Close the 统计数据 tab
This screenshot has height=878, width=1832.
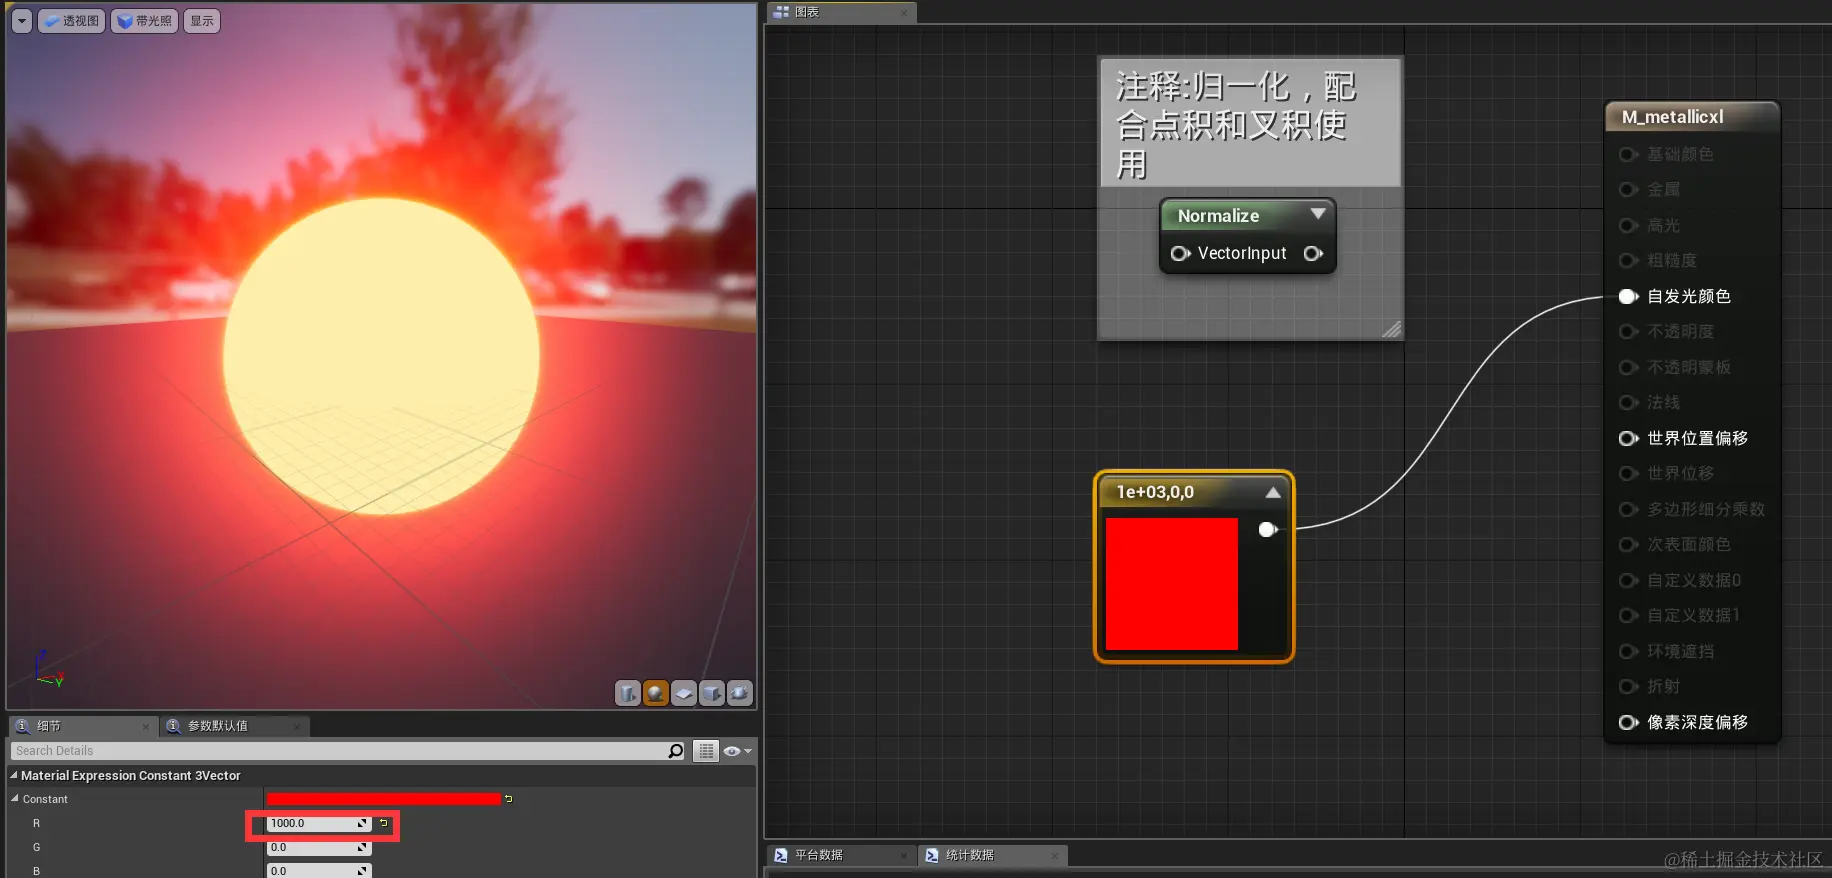(x=1055, y=856)
